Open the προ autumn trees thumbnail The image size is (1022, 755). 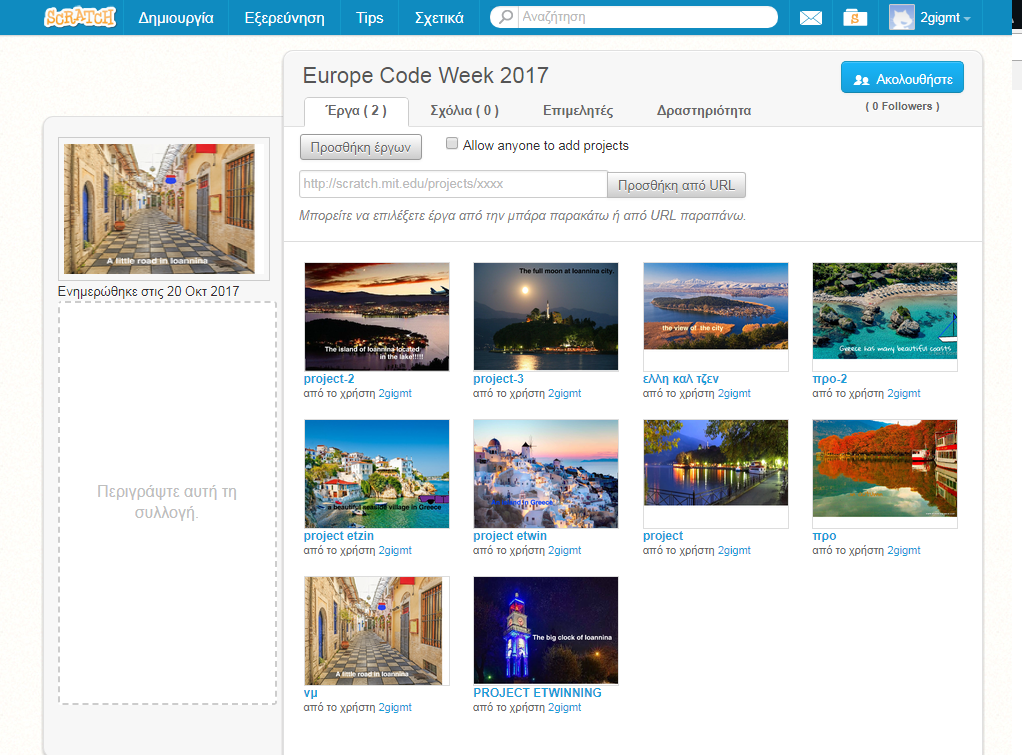coord(885,474)
